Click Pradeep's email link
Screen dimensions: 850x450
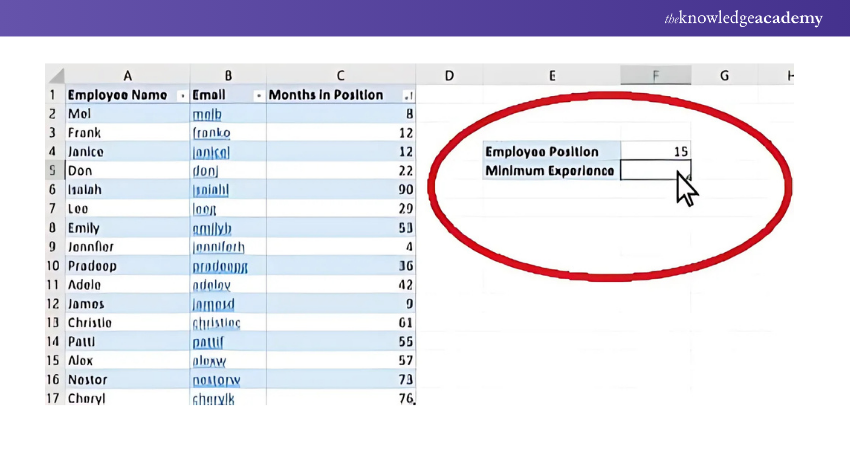point(220,266)
